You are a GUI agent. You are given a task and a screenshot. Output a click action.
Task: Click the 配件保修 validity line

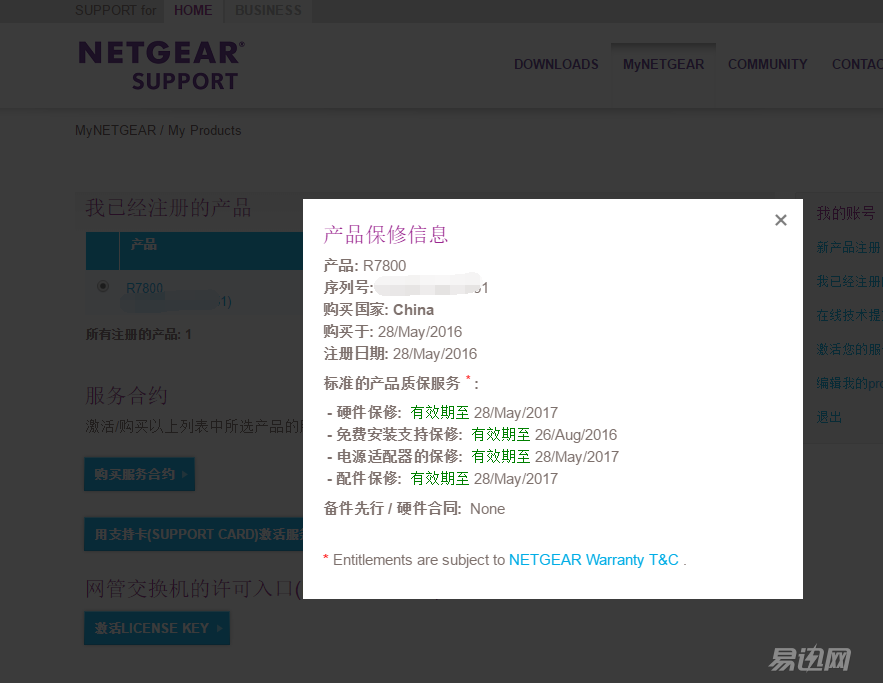[x=442, y=479]
